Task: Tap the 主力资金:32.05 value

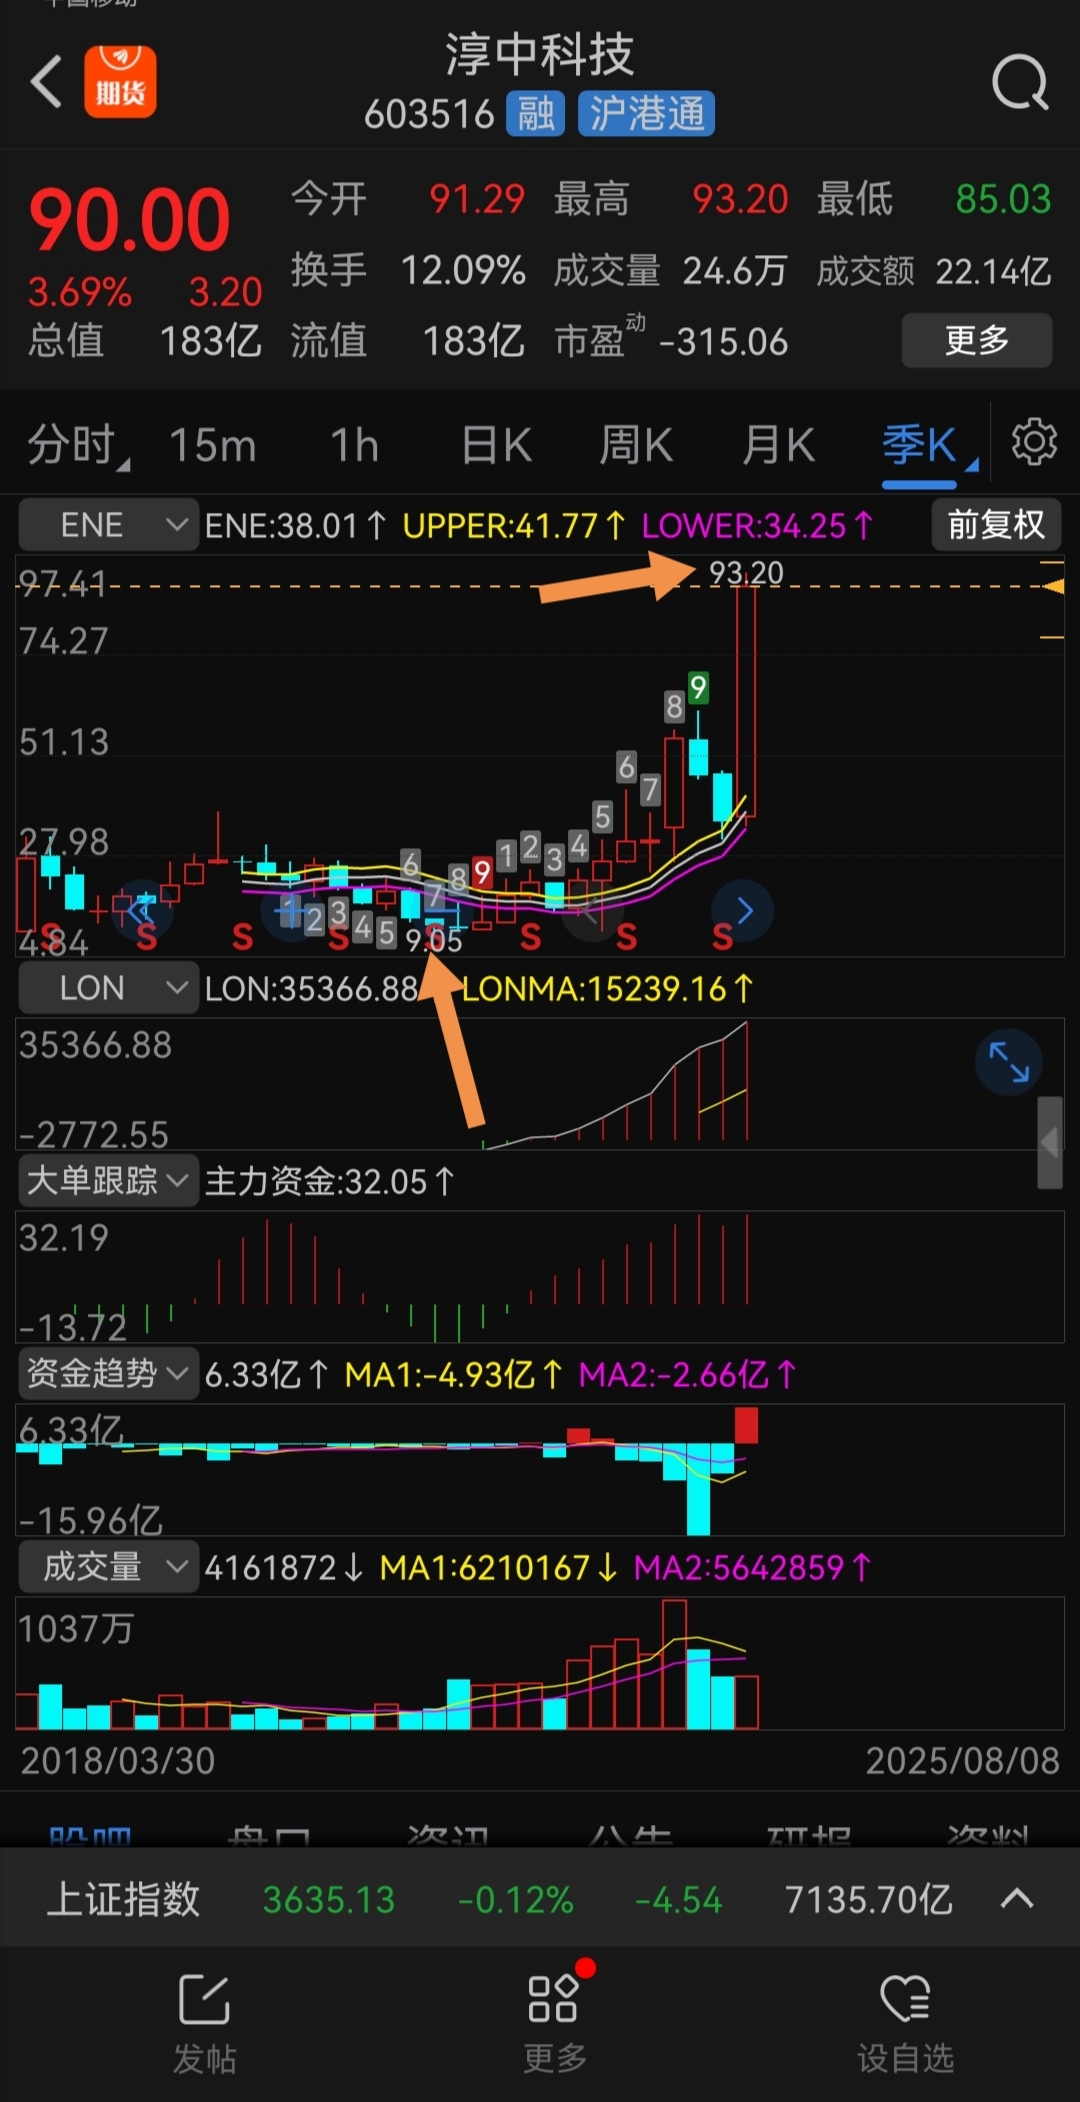Action: click(x=330, y=1182)
